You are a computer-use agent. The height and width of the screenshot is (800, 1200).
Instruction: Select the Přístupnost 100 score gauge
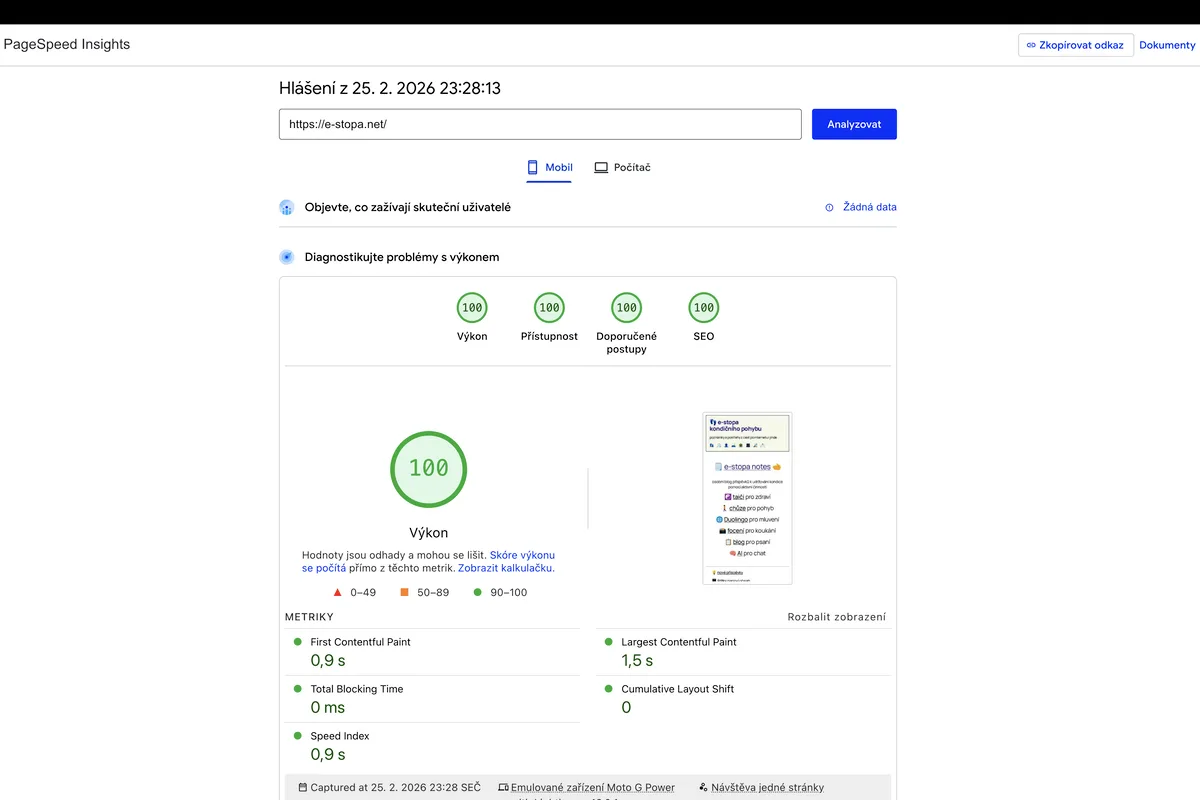(x=548, y=308)
